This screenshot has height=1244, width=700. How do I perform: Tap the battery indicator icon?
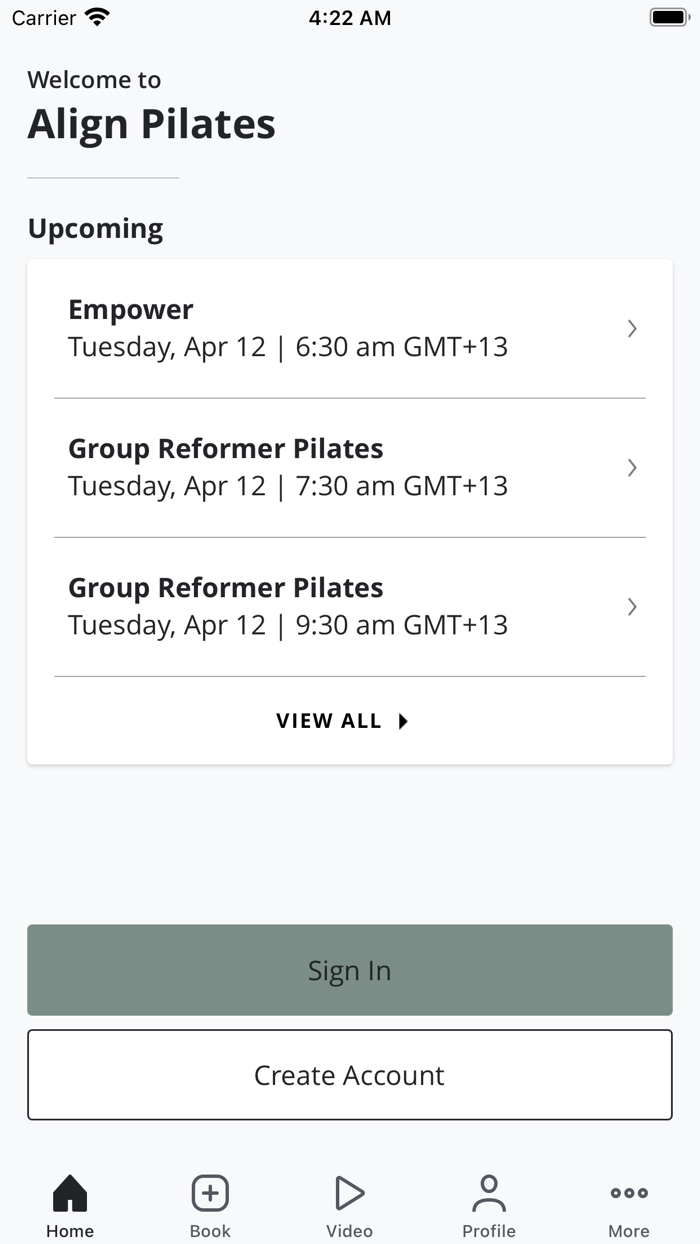(x=668, y=16)
